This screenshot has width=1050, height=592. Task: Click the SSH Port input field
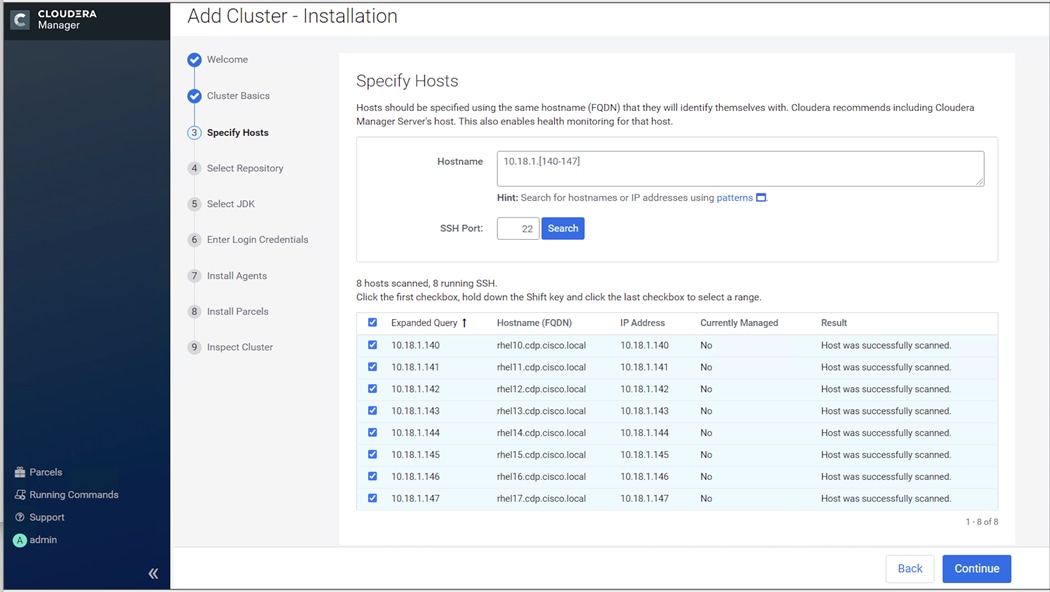click(518, 228)
